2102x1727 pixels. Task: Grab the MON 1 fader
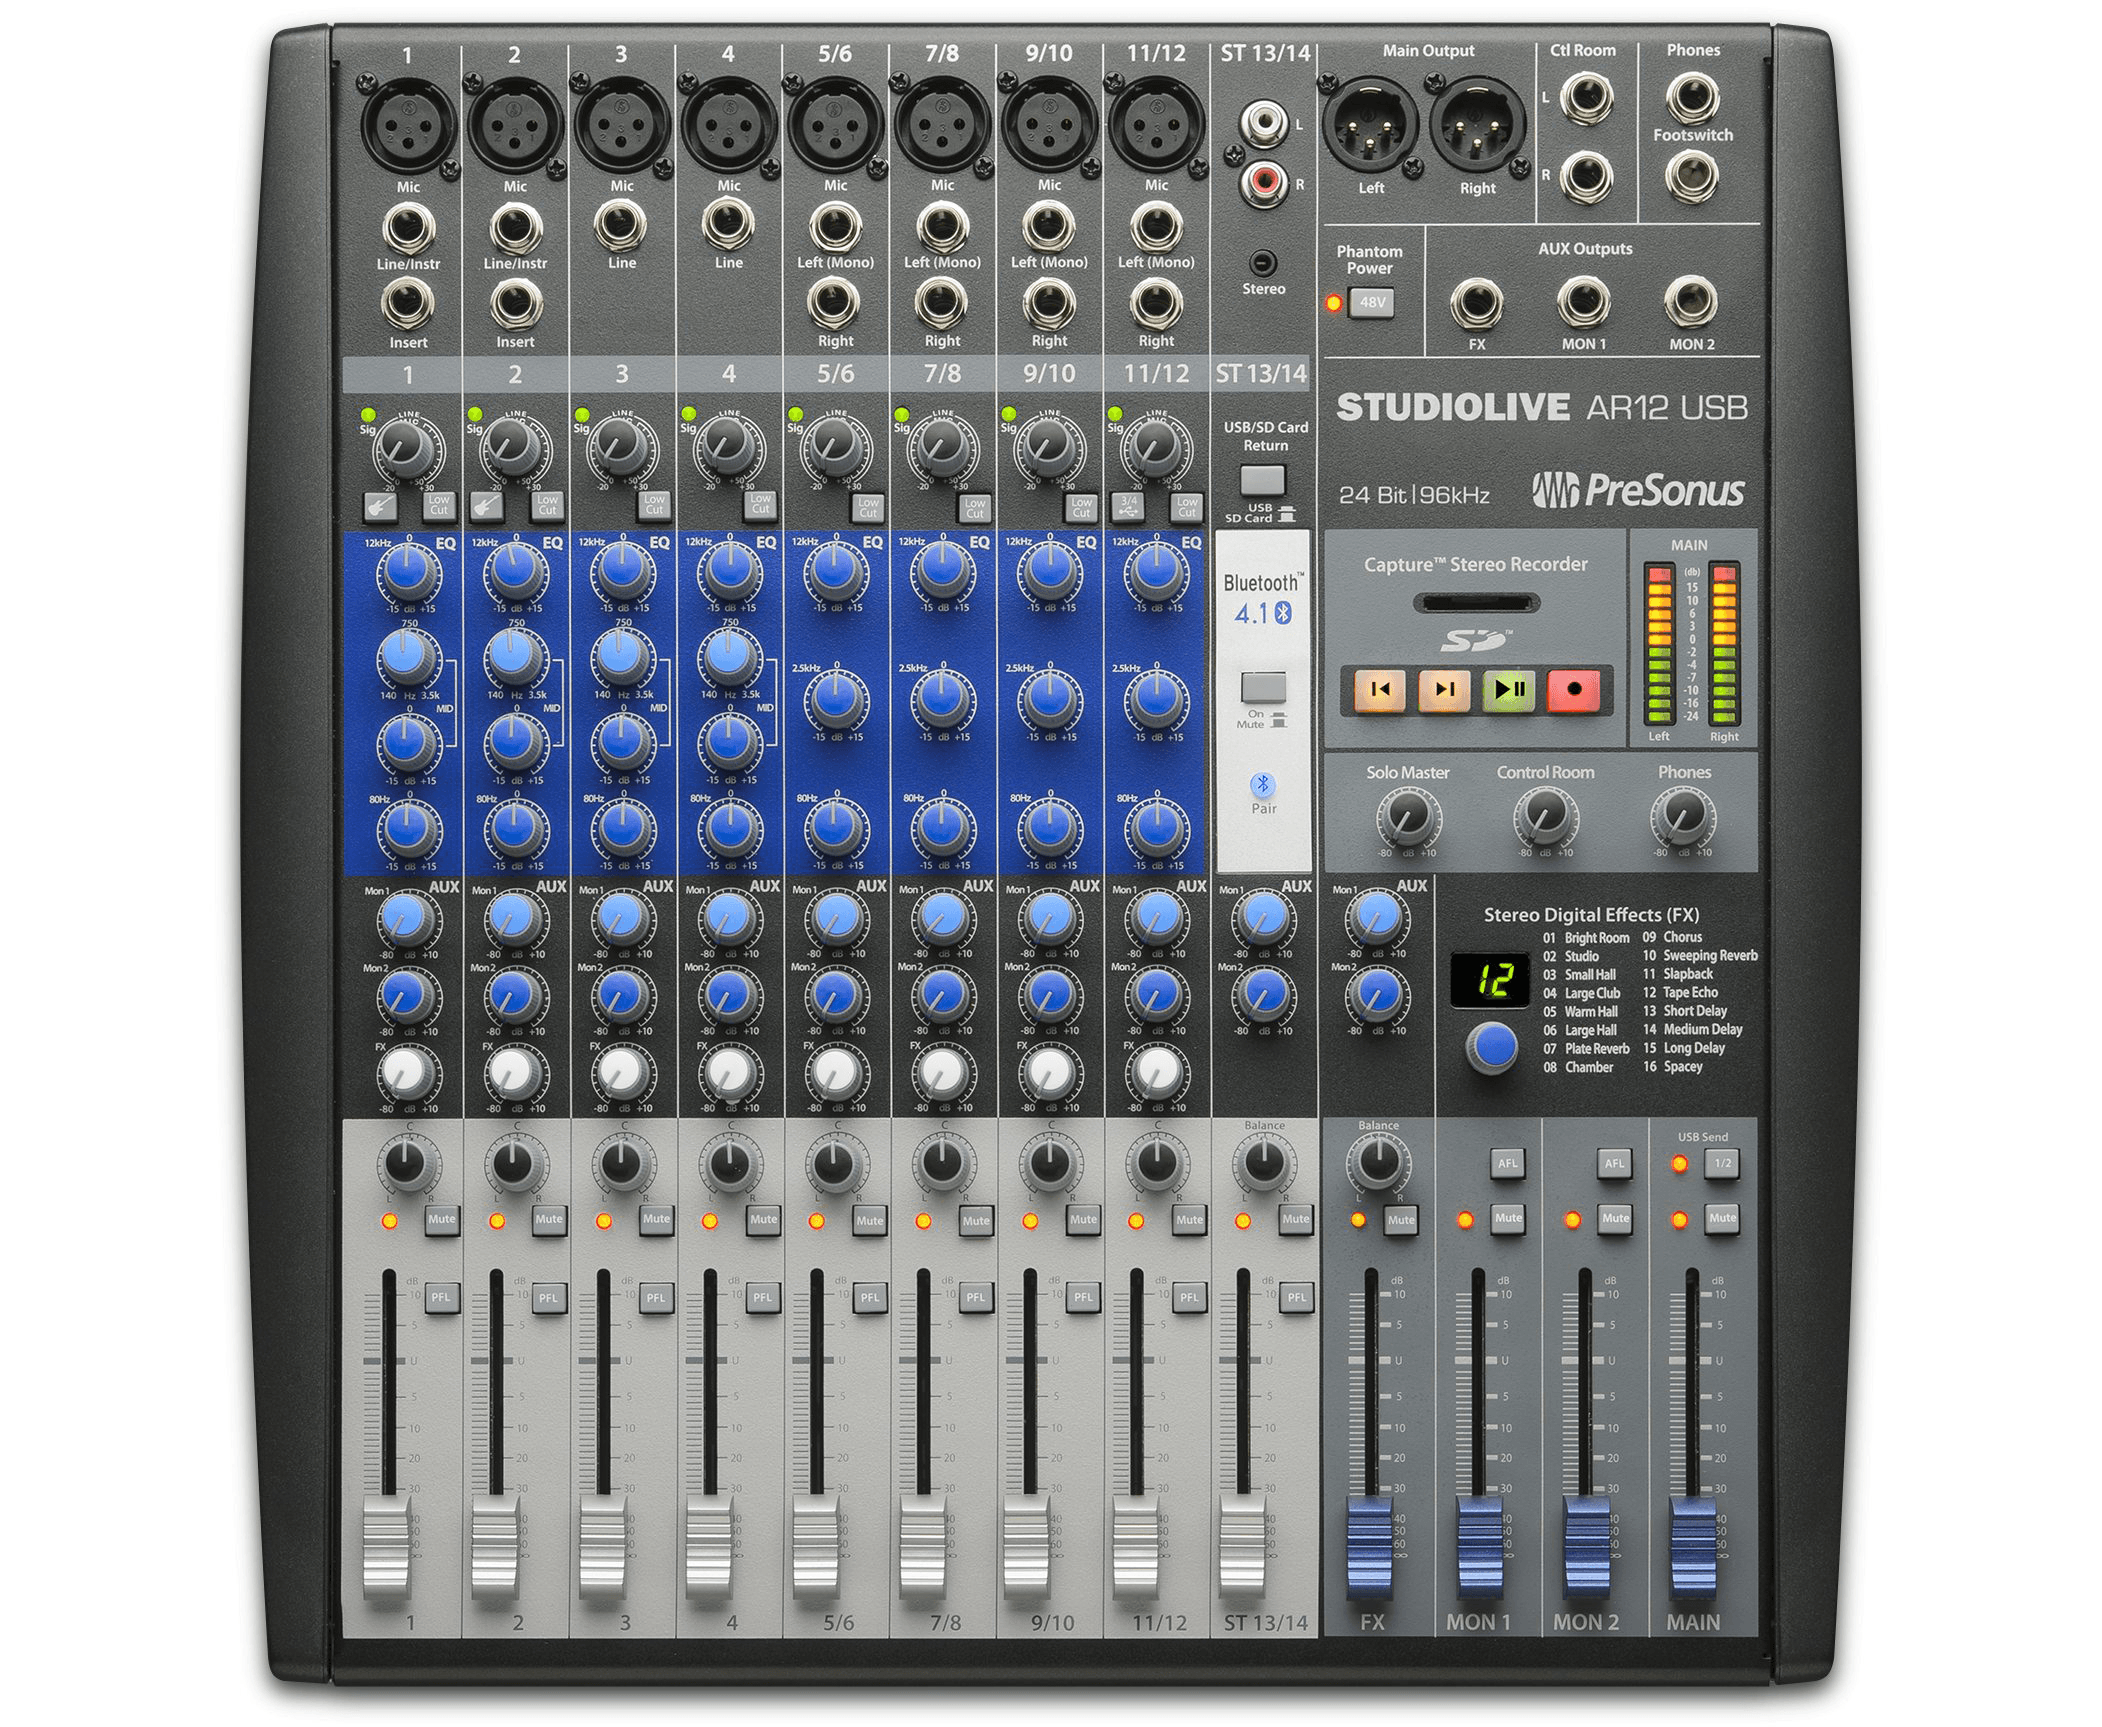1480,1548
